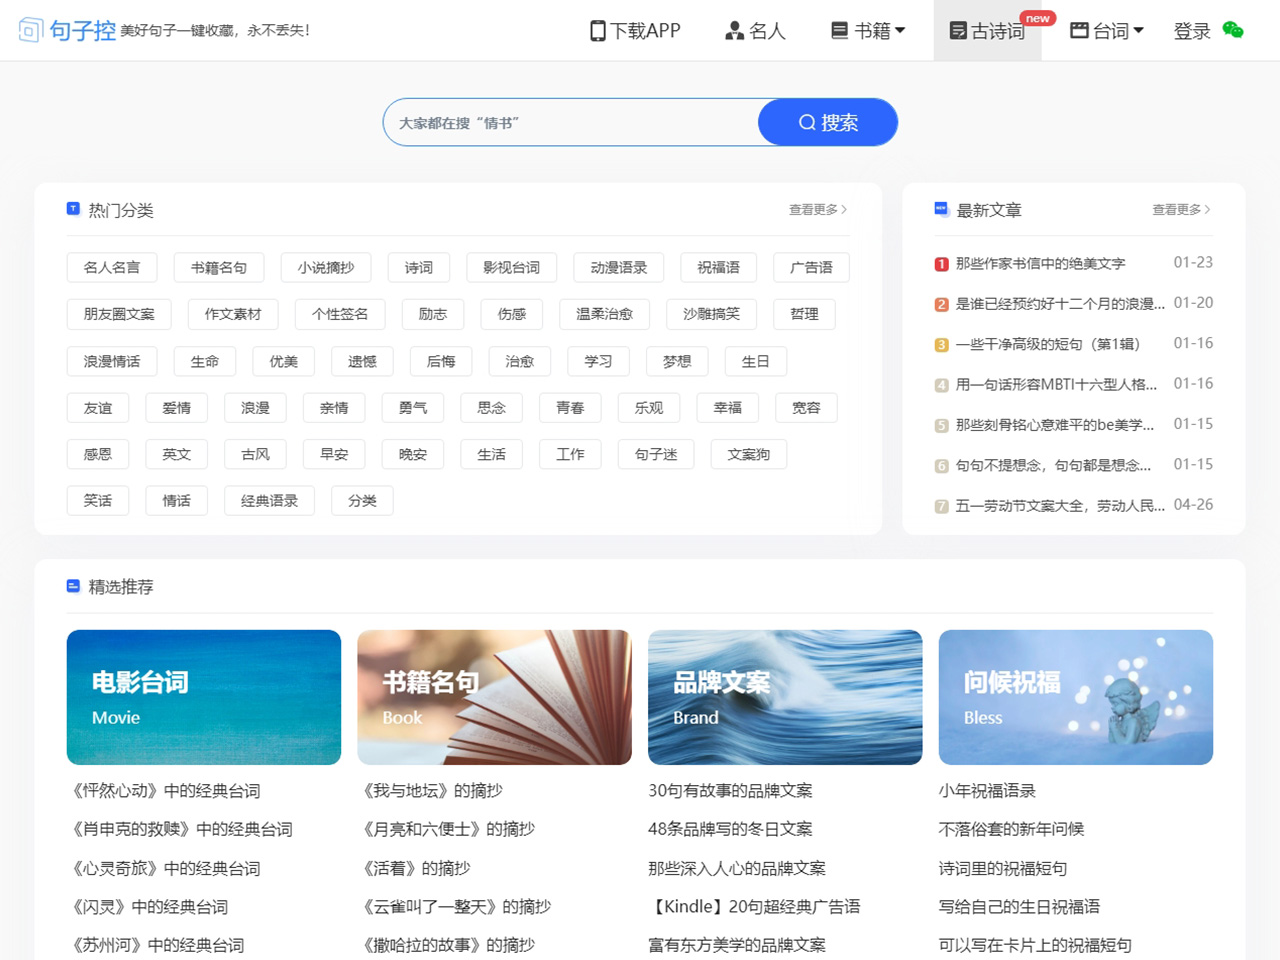This screenshot has height=960, width=1280.
Task: Select the 爱情 category tag
Action: point(176,407)
